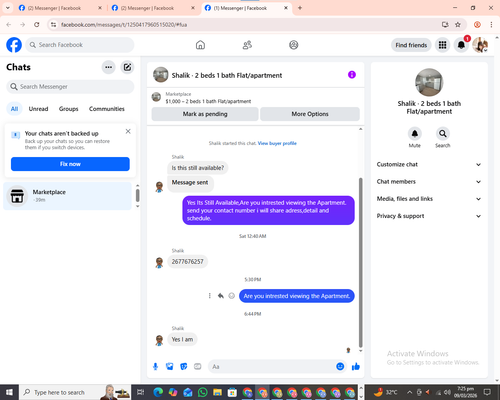Start a new message with compose icon
Viewport: 500px width, 400px height.
(x=127, y=67)
